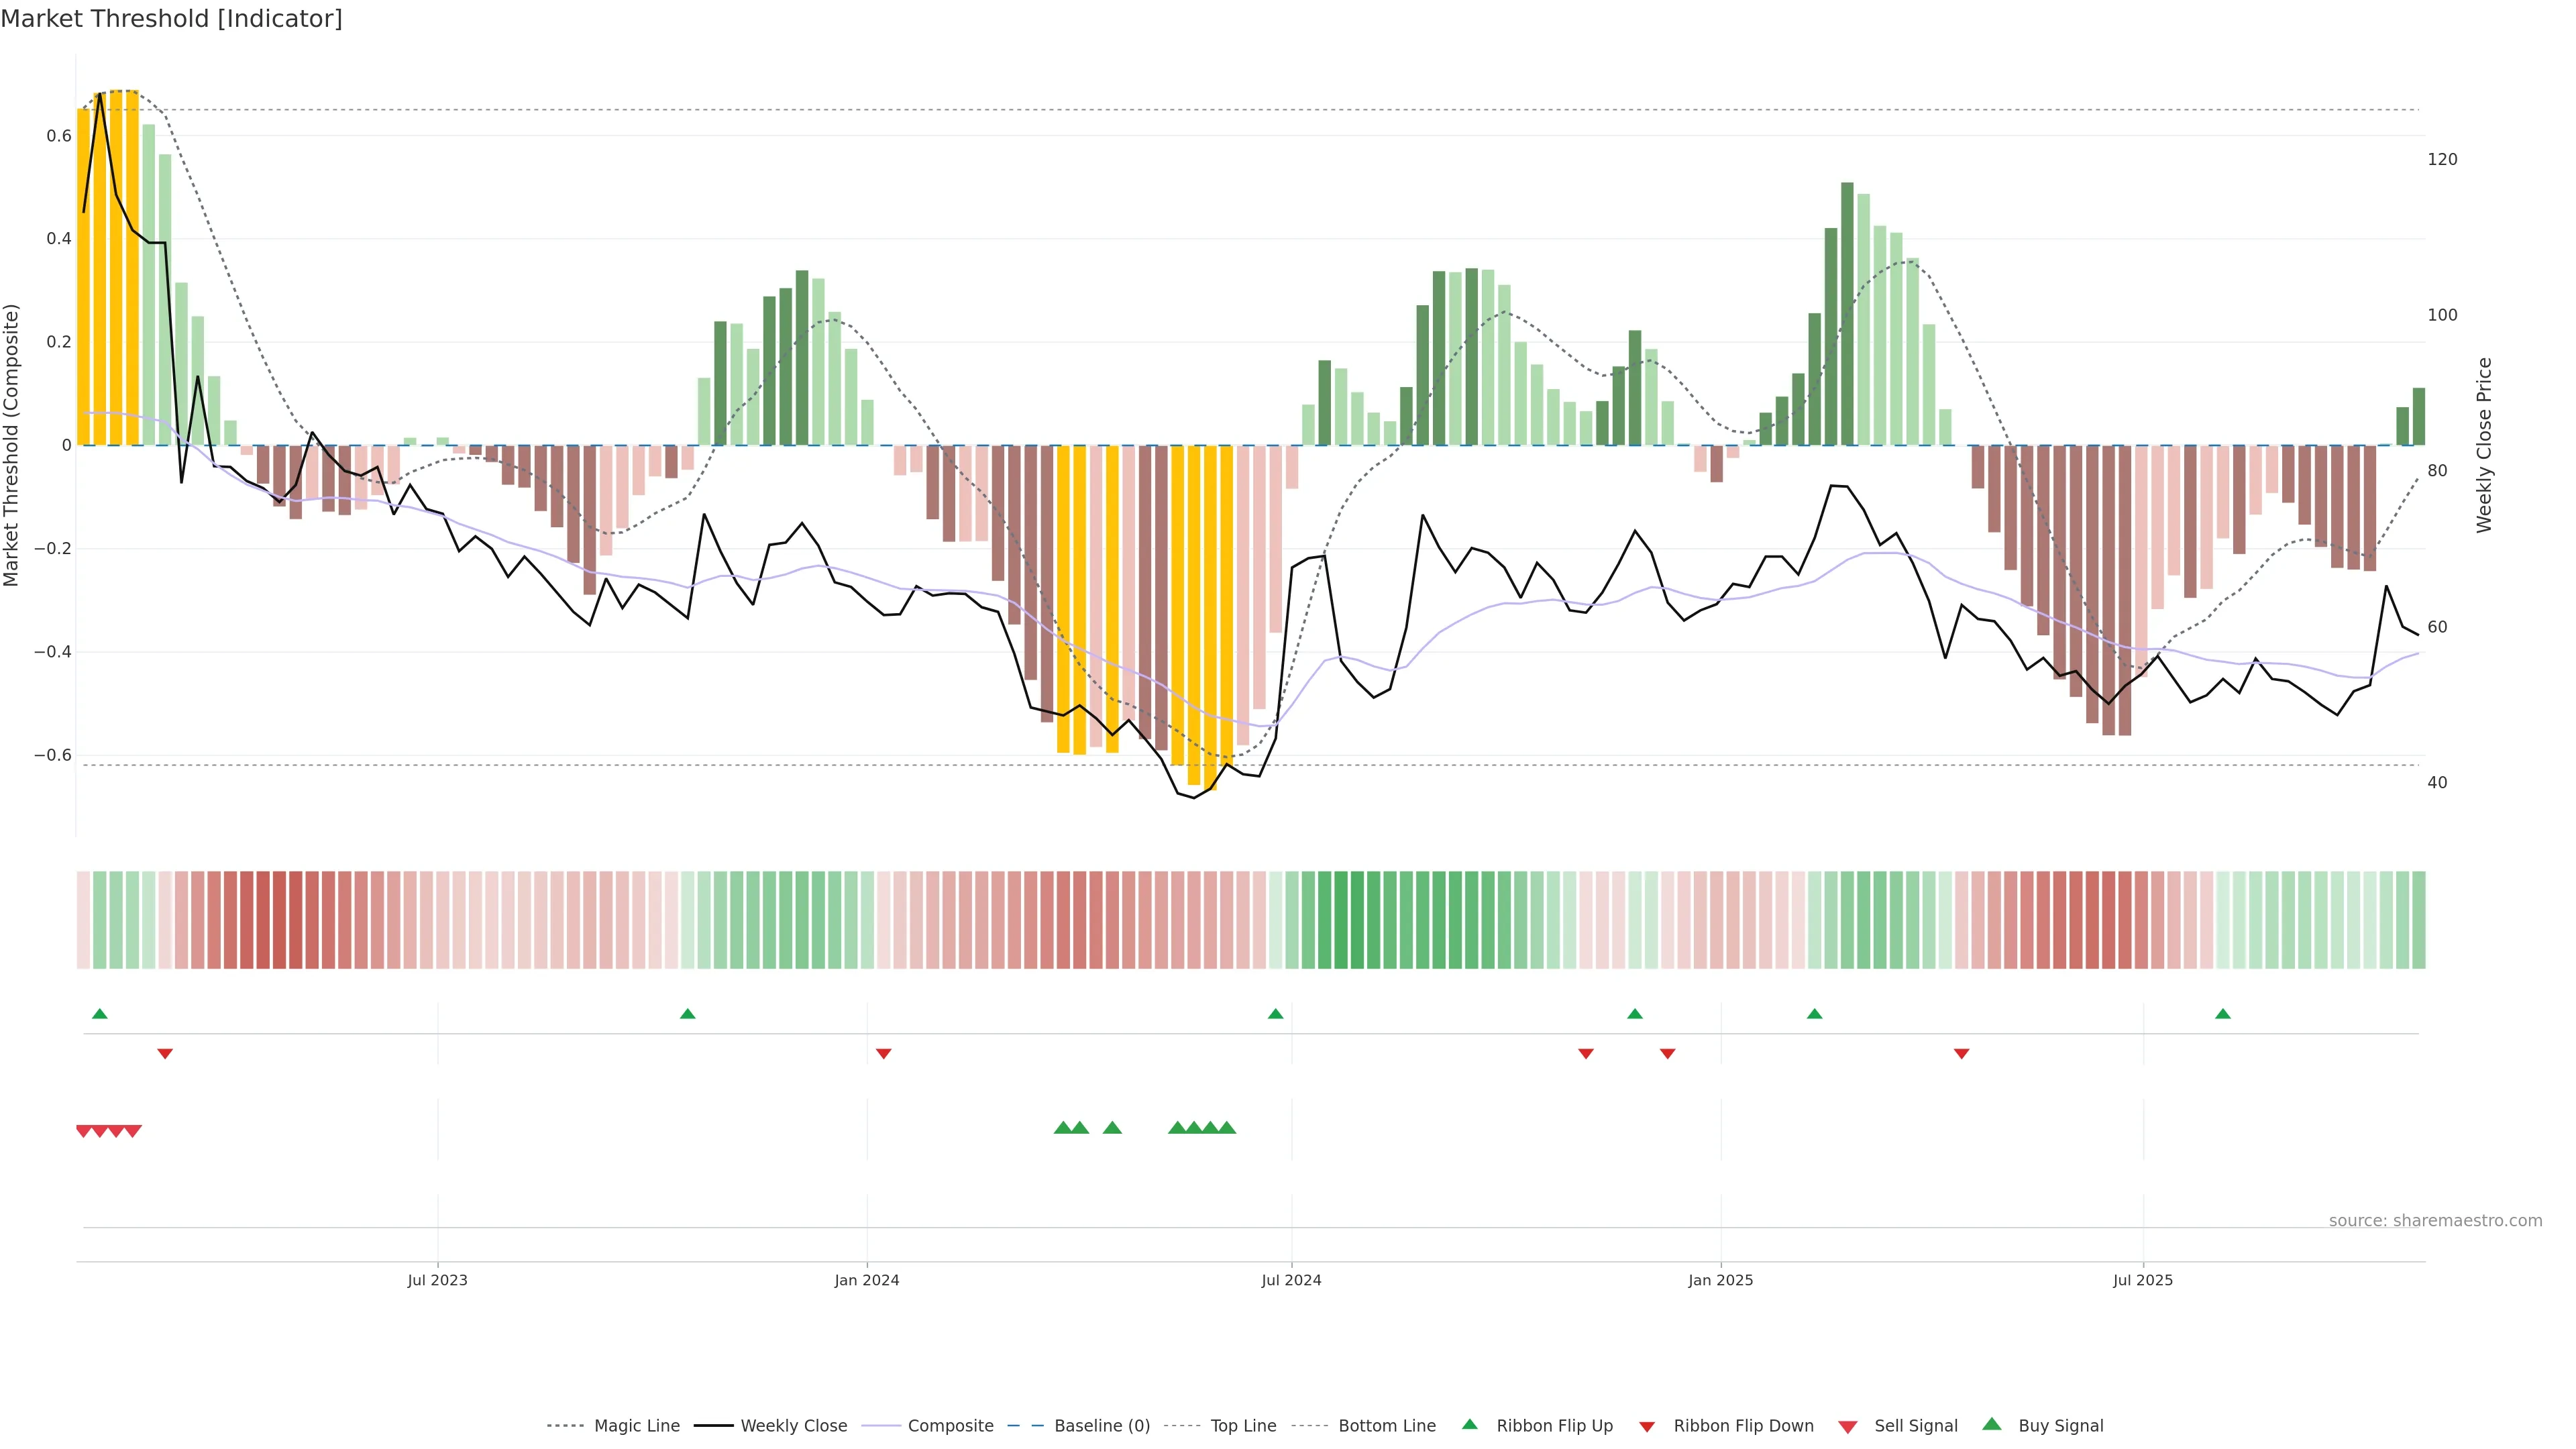Click the ribbon flip up marker nearest Jul 2024

pyautogui.click(x=1275, y=1014)
